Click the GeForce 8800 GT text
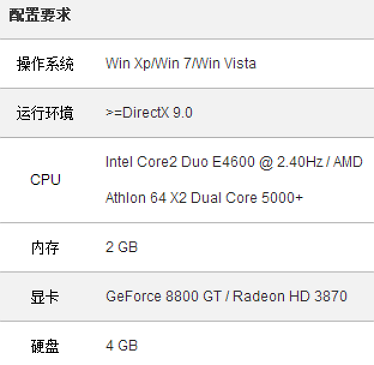The height and width of the screenshot is (365, 374). (163, 296)
